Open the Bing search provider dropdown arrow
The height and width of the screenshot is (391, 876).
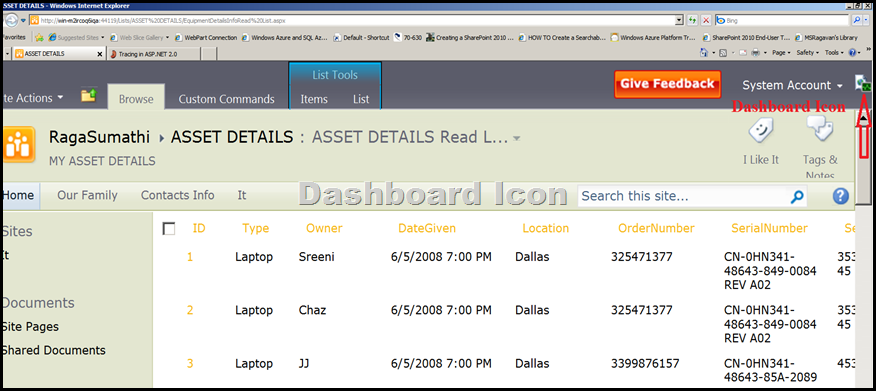[x=867, y=20]
